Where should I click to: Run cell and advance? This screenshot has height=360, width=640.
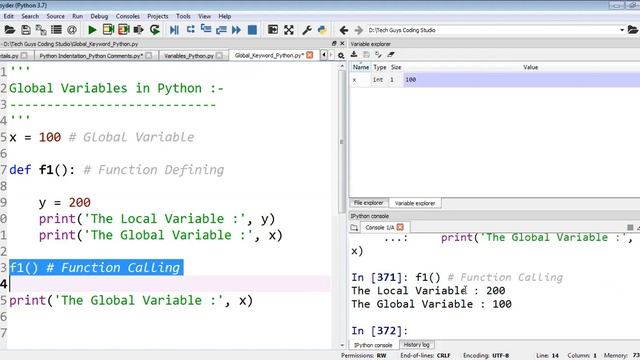(123, 30)
